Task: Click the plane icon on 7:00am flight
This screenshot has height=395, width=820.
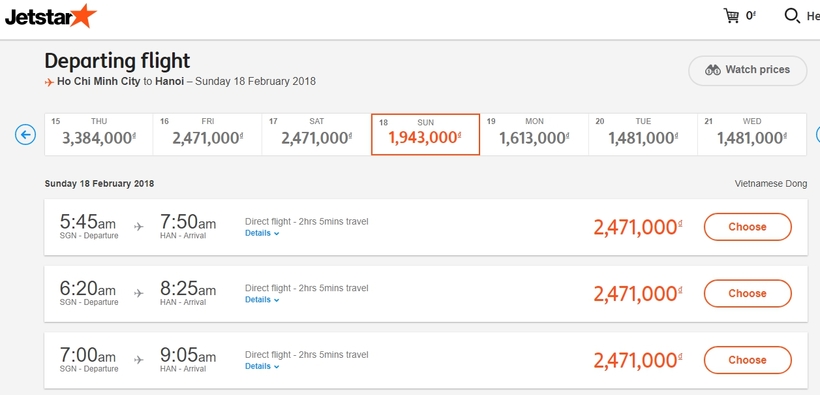Action: (x=139, y=359)
